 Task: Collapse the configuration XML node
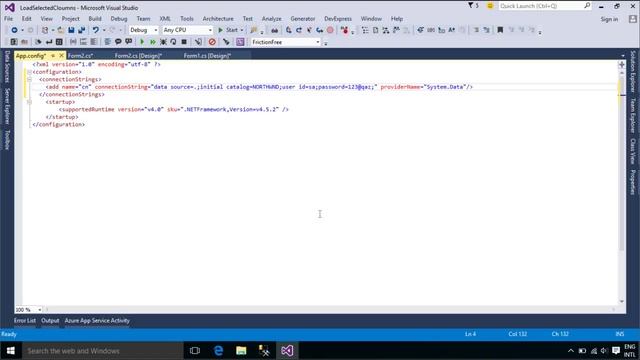coord(29,72)
